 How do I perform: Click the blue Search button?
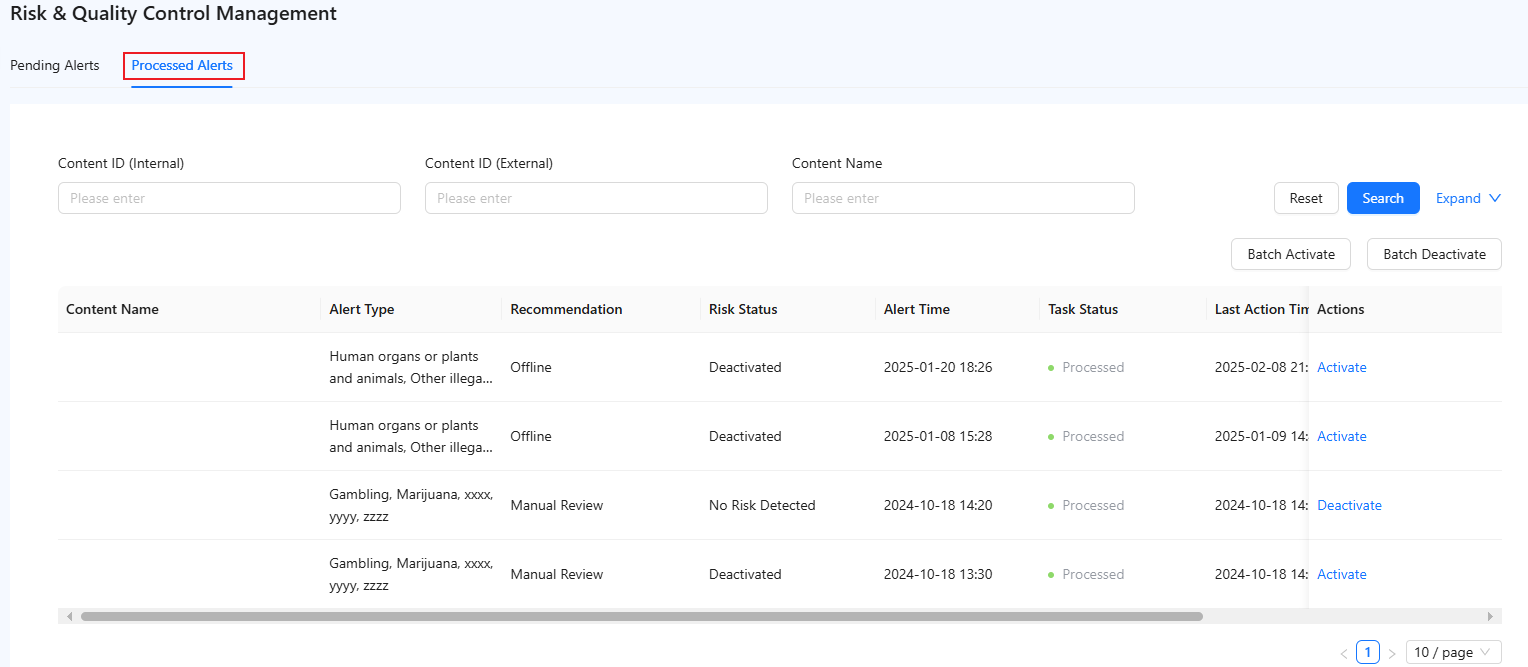[1383, 198]
